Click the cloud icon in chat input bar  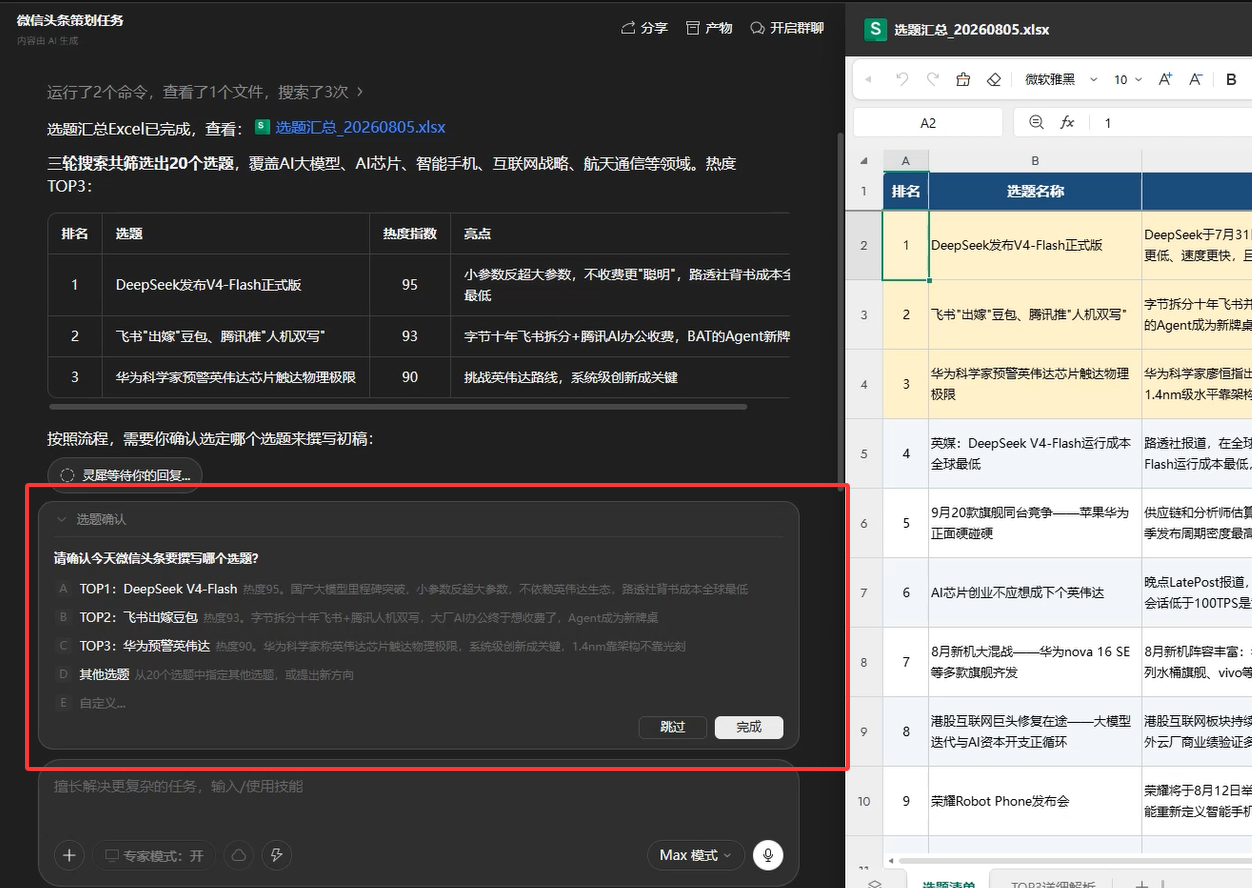pos(239,856)
